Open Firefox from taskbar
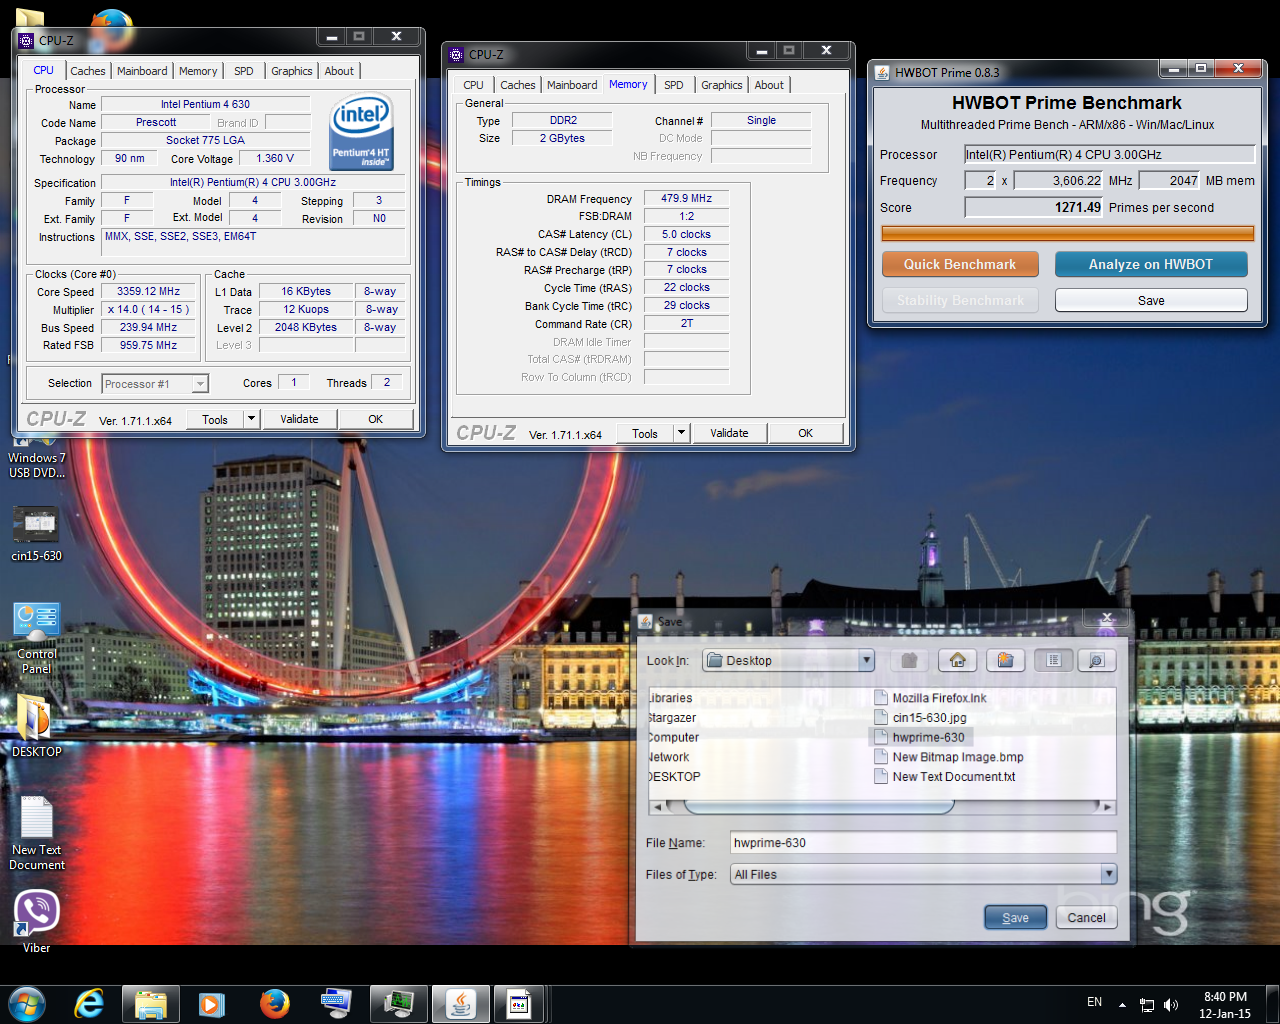 [x=274, y=1003]
